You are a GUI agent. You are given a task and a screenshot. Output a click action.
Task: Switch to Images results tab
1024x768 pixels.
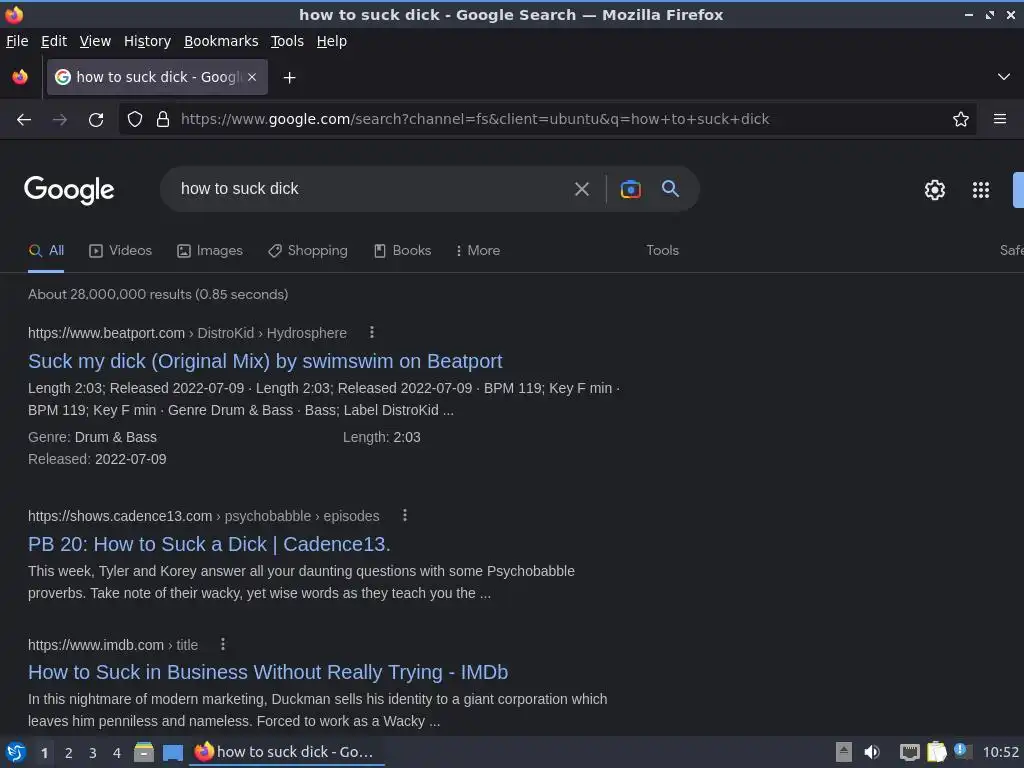pos(210,251)
